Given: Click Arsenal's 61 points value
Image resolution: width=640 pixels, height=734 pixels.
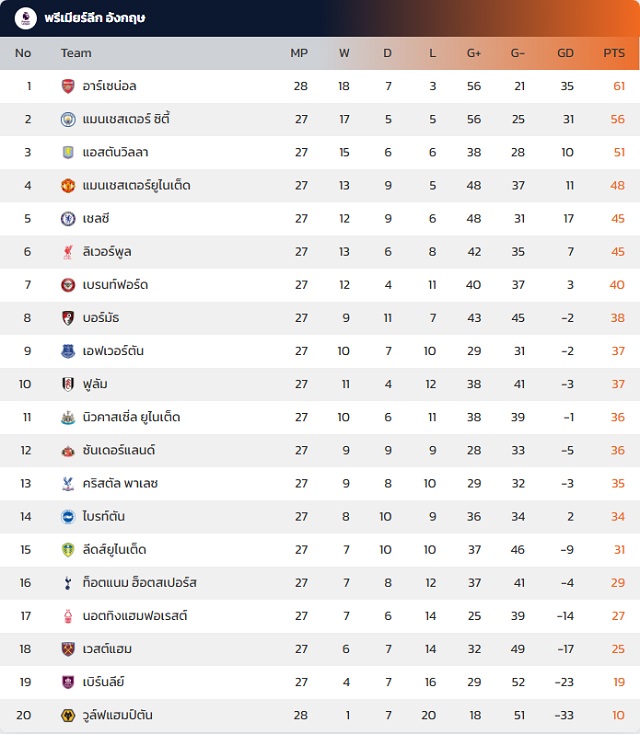Looking at the screenshot, I should [x=619, y=87].
